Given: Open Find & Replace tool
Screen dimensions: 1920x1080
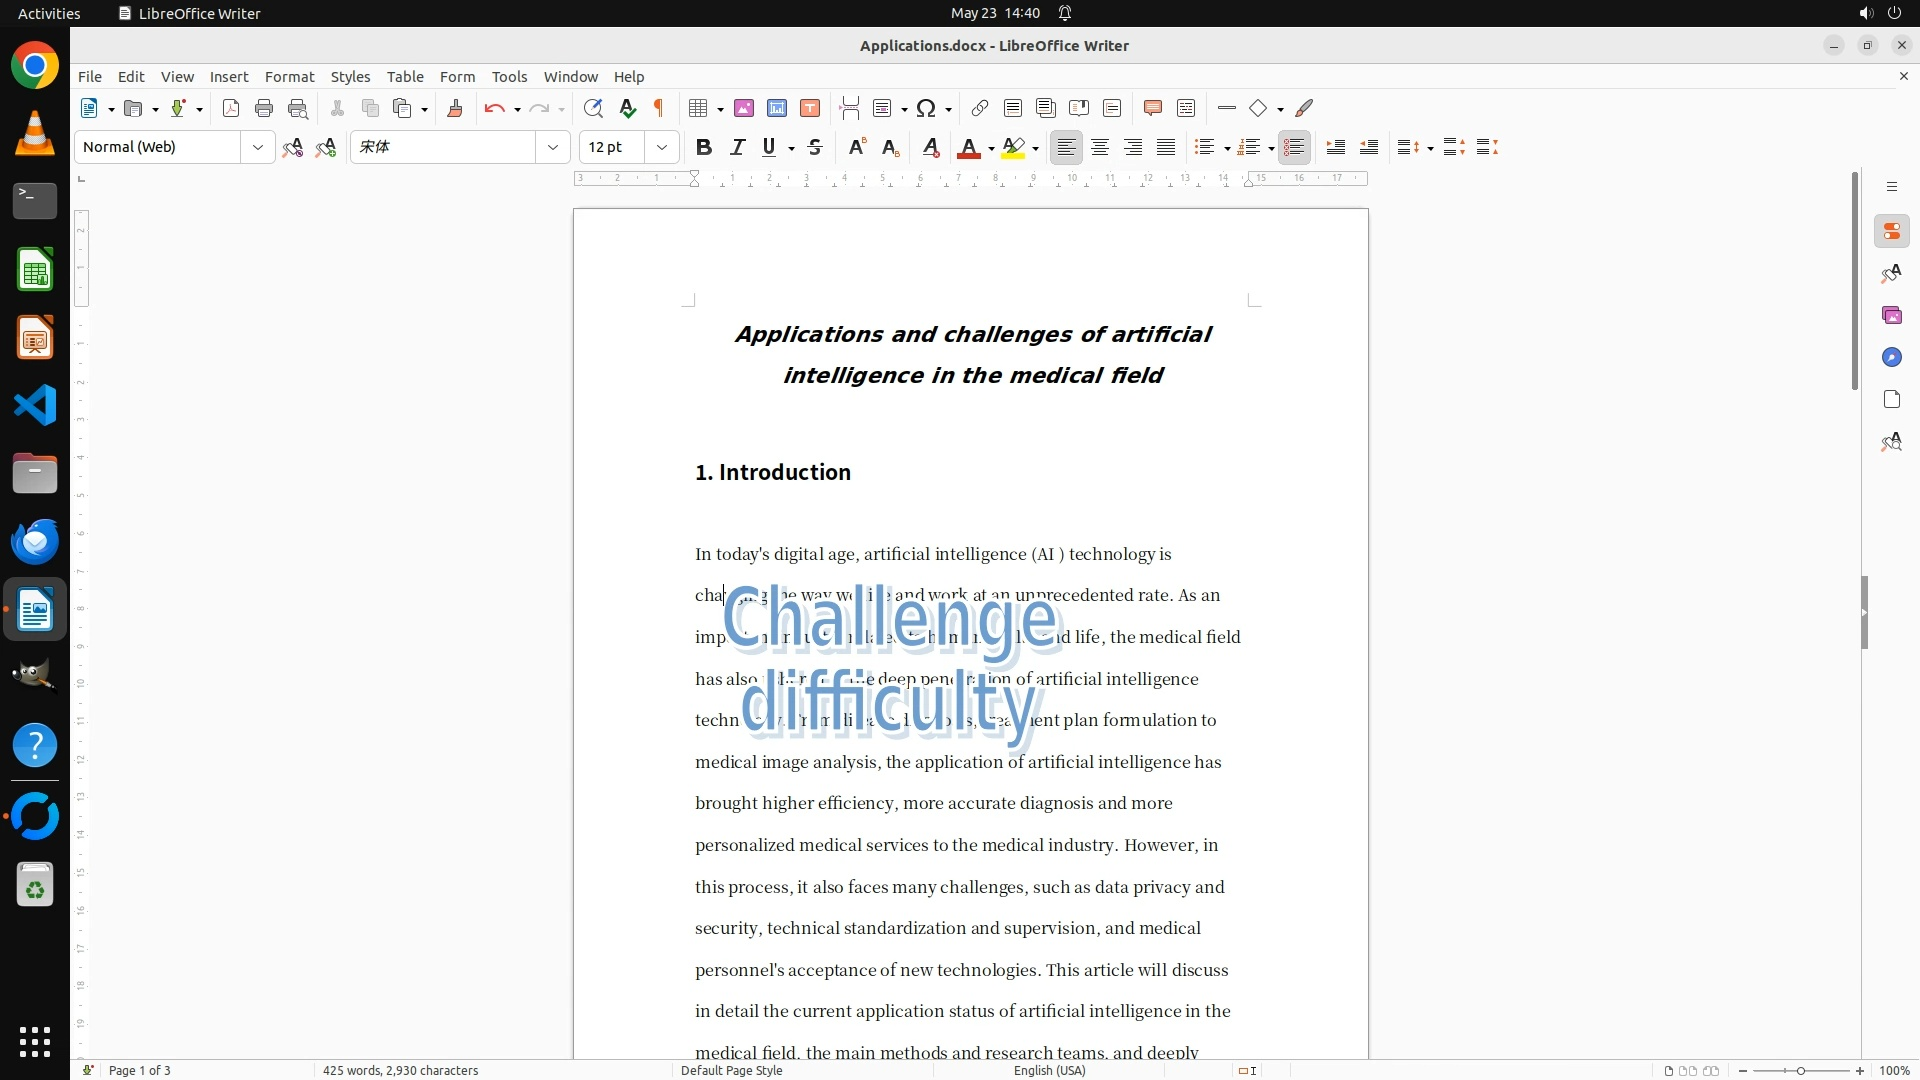Looking at the screenshot, I should coord(593,109).
